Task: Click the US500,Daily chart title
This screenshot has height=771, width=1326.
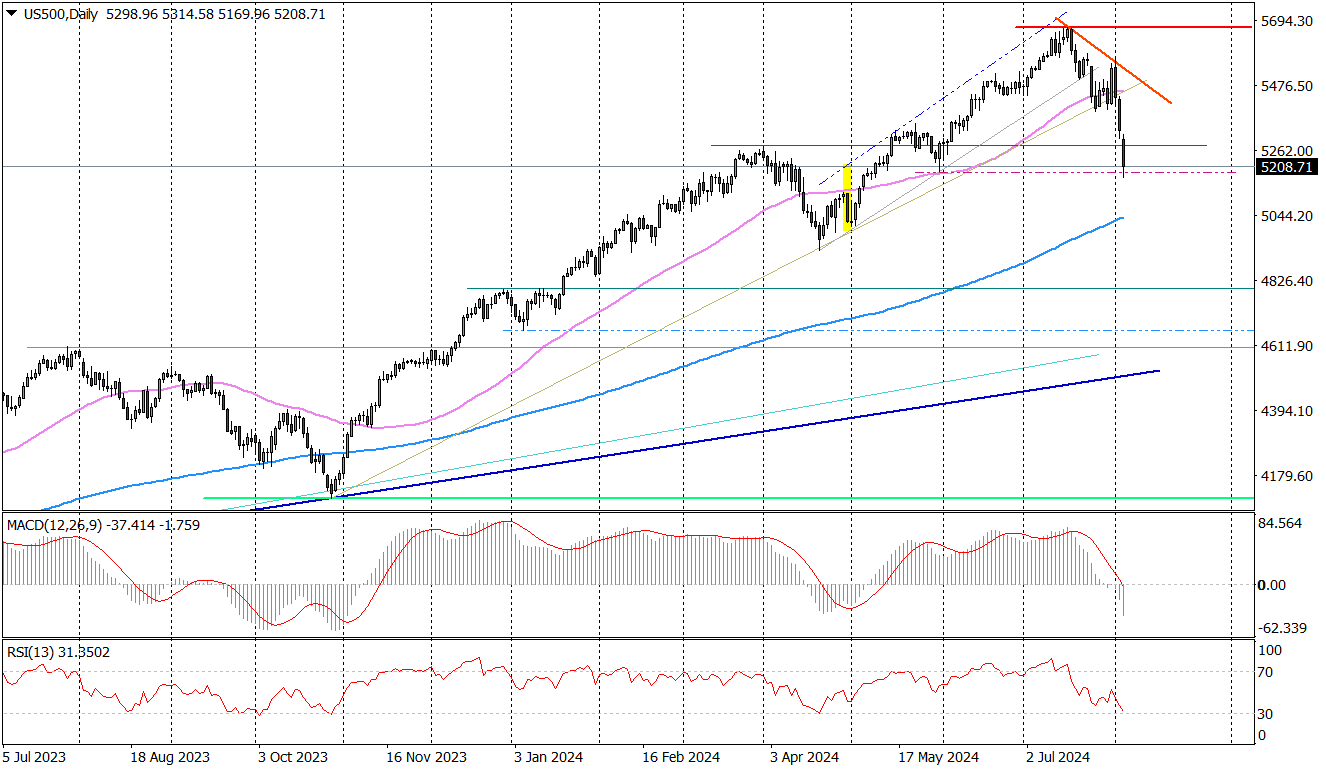Action: 59,14
